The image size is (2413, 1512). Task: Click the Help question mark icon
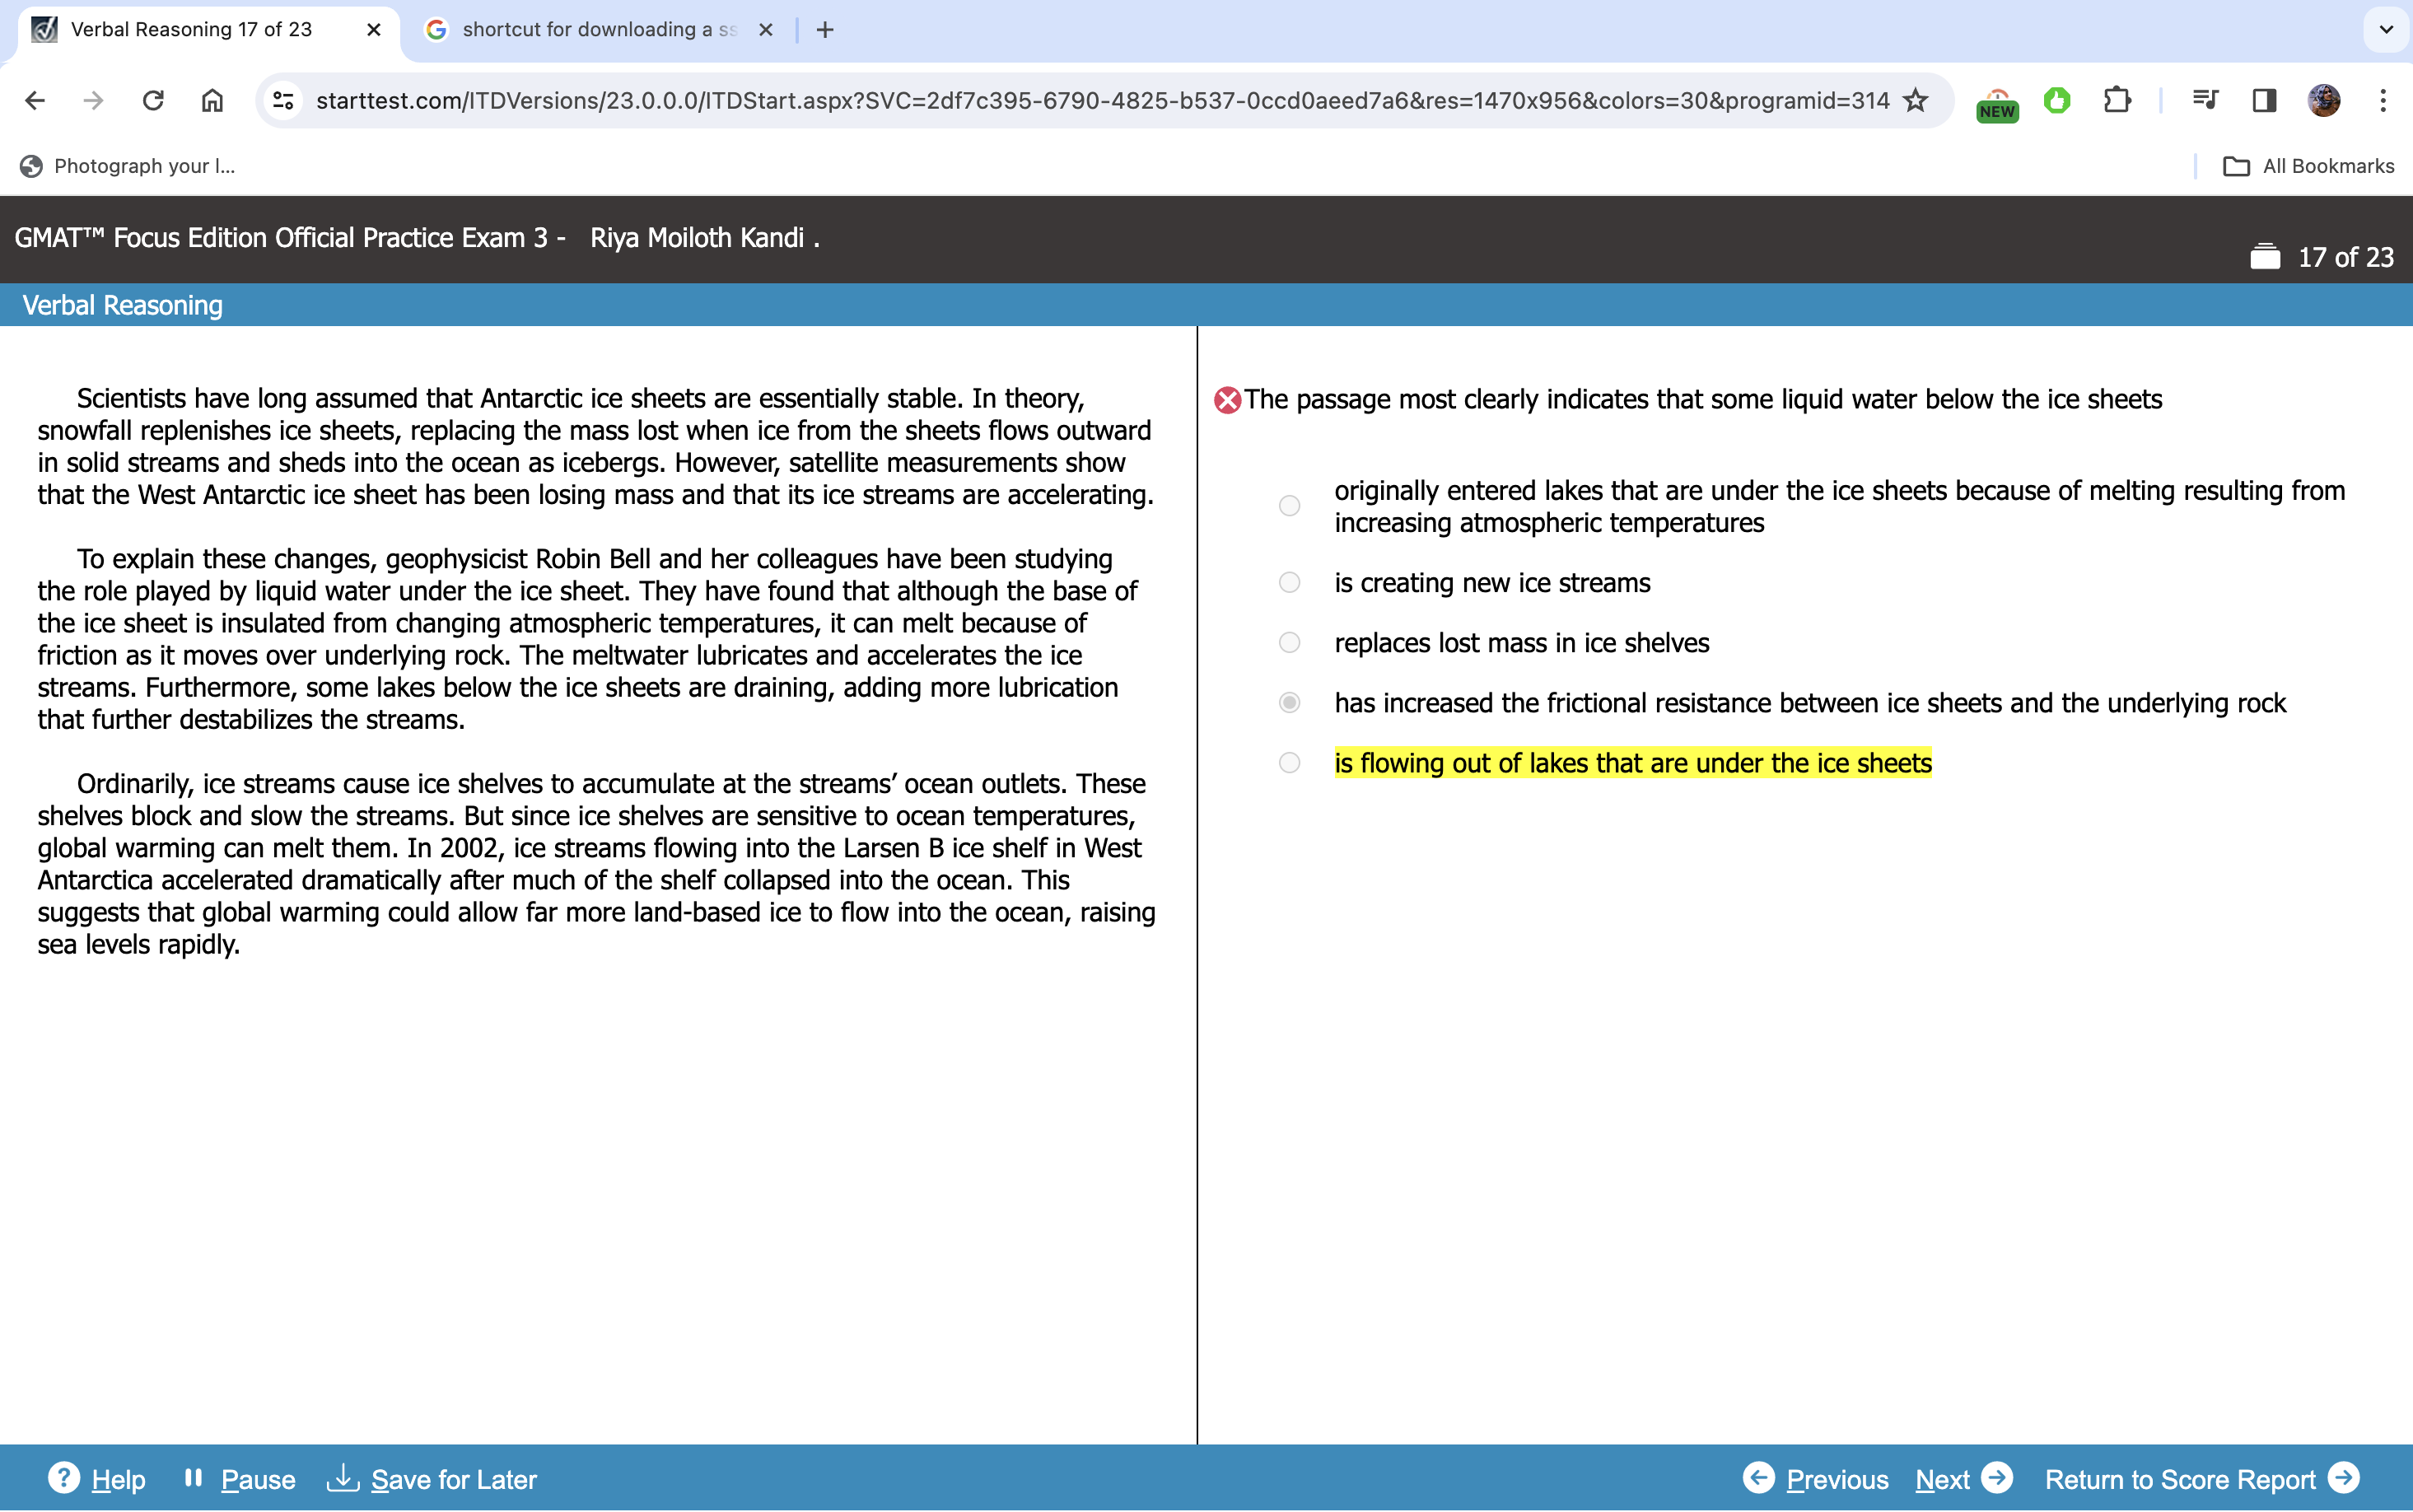pyautogui.click(x=64, y=1477)
